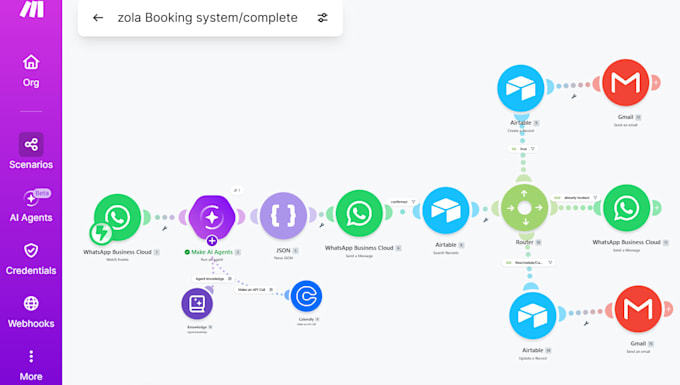Click the 'Agent knowledge' connector label
Viewport: 680px width, 385px height.
tap(213, 279)
